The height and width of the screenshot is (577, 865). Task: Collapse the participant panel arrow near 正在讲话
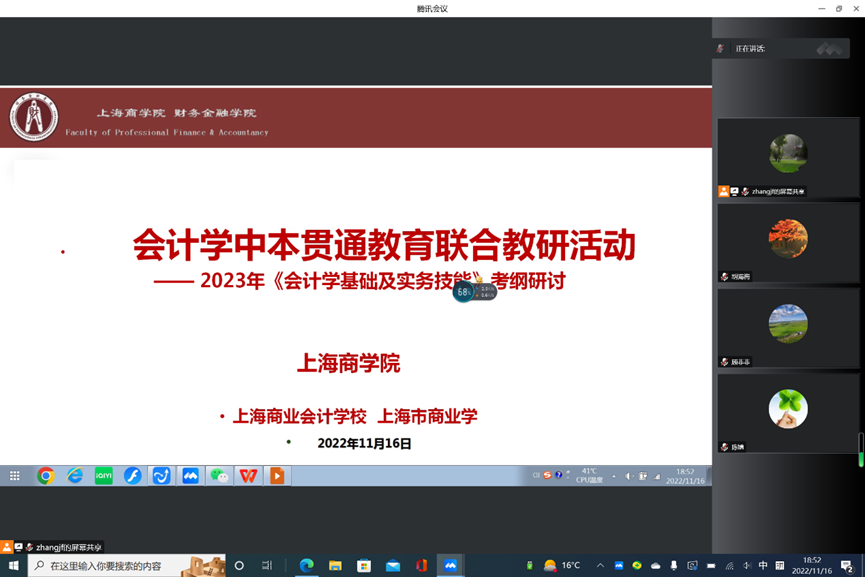pos(828,47)
